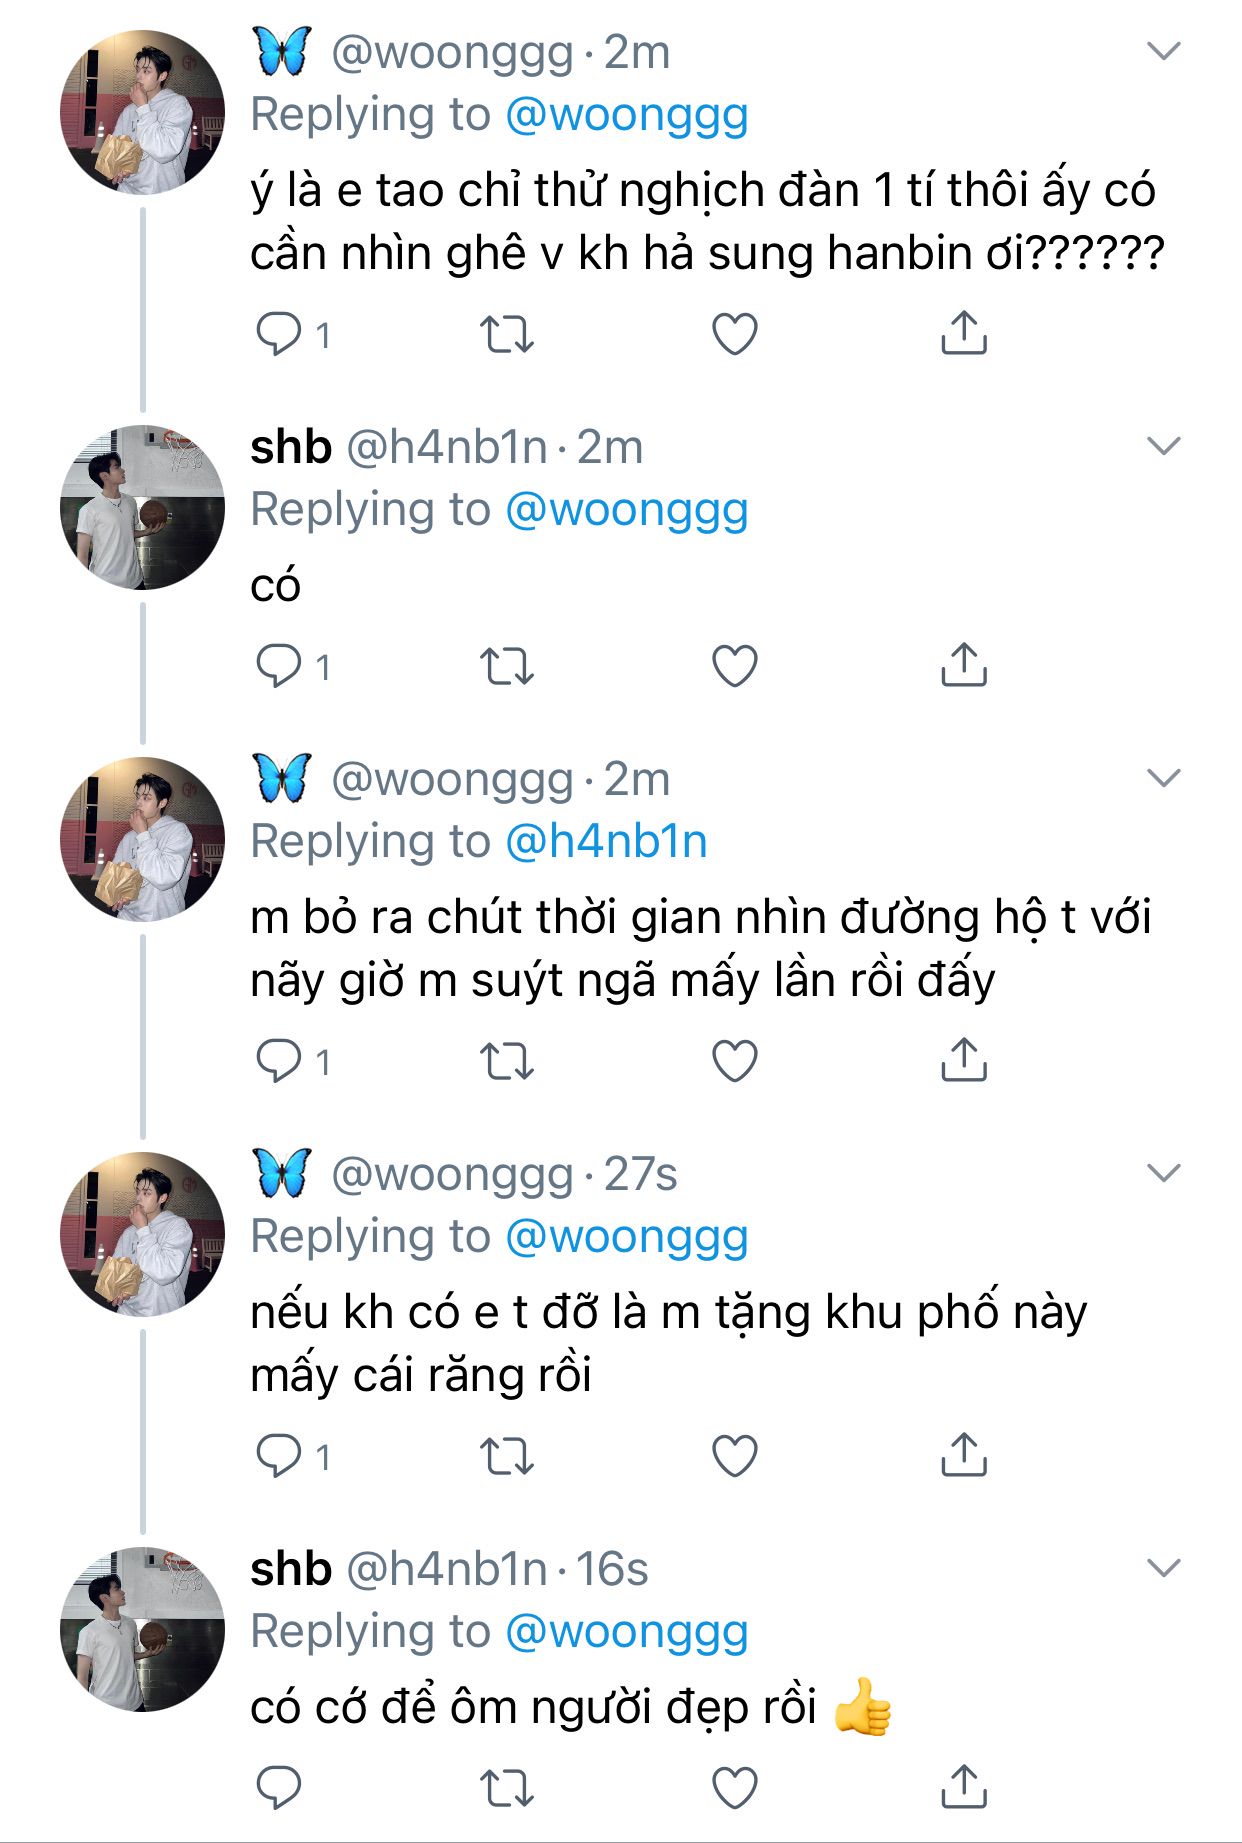Open the shb display name on the 'có' tweet
The image size is (1242, 1843).
coord(291,447)
